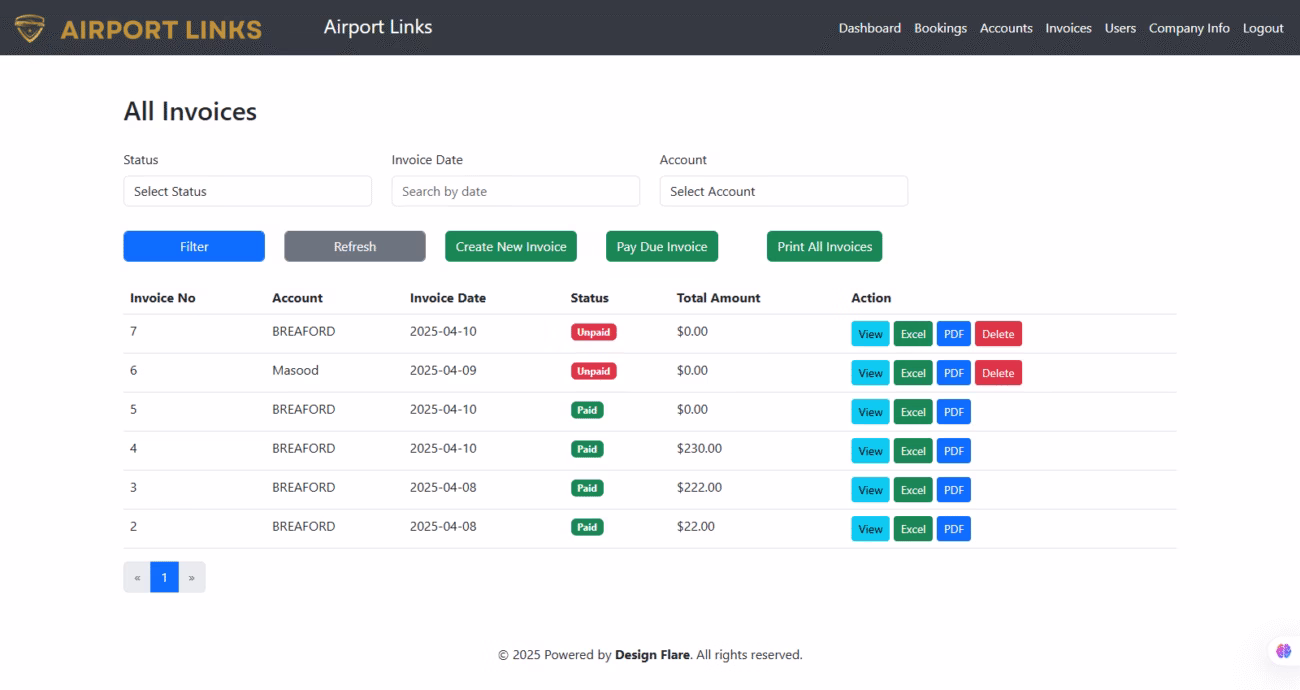1300x690 pixels.
Task: Click the gray Refresh button
Action: click(x=354, y=247)
